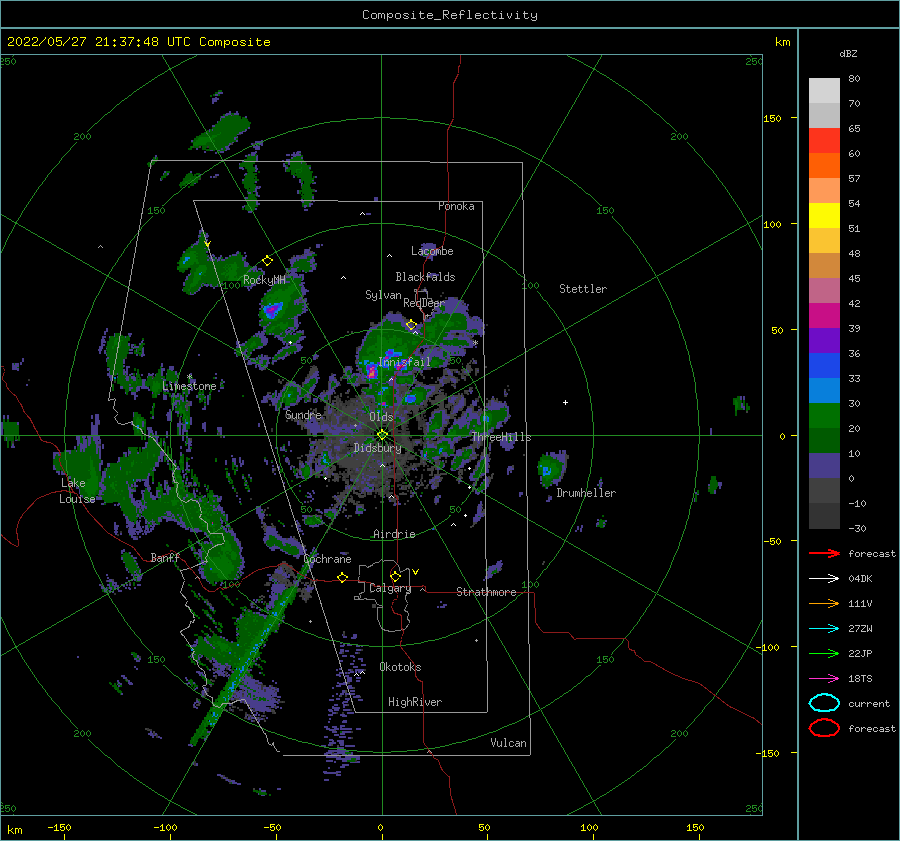Click the yellow 150 tick on right axis
Image resolution: width=900 pixels, height=841 pixels.
[x=773, y=118]
